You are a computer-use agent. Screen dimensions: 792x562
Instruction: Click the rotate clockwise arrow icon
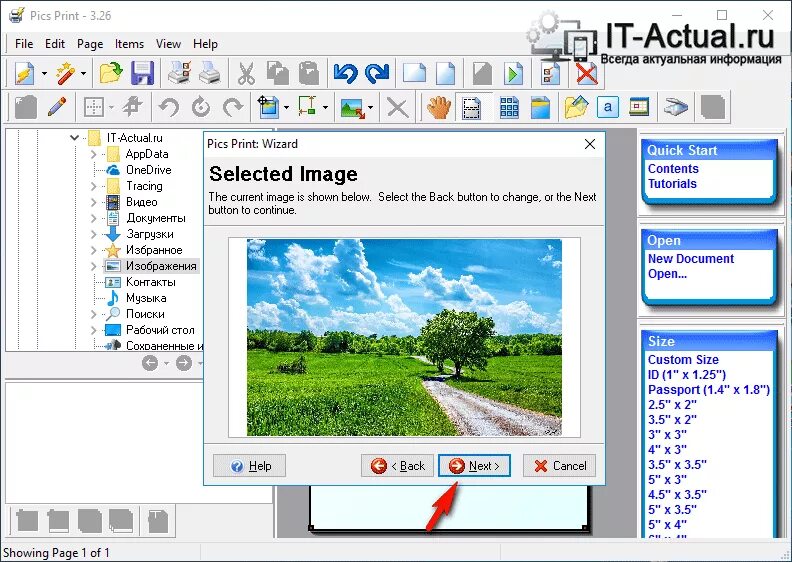(x=233, y=107)
